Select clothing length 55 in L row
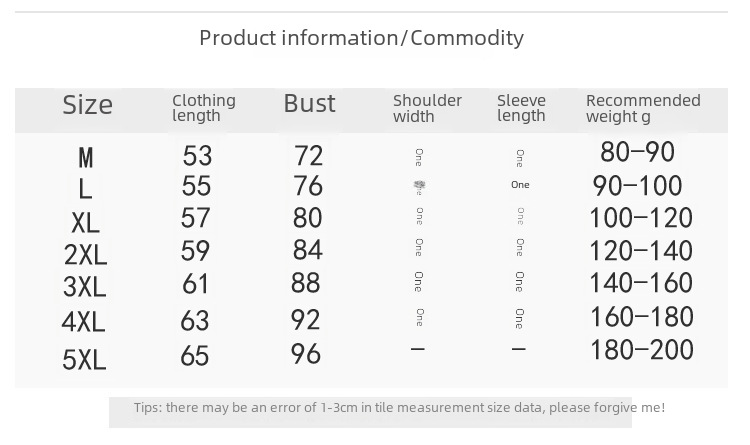The image size is (750, 445). point(196,186)
